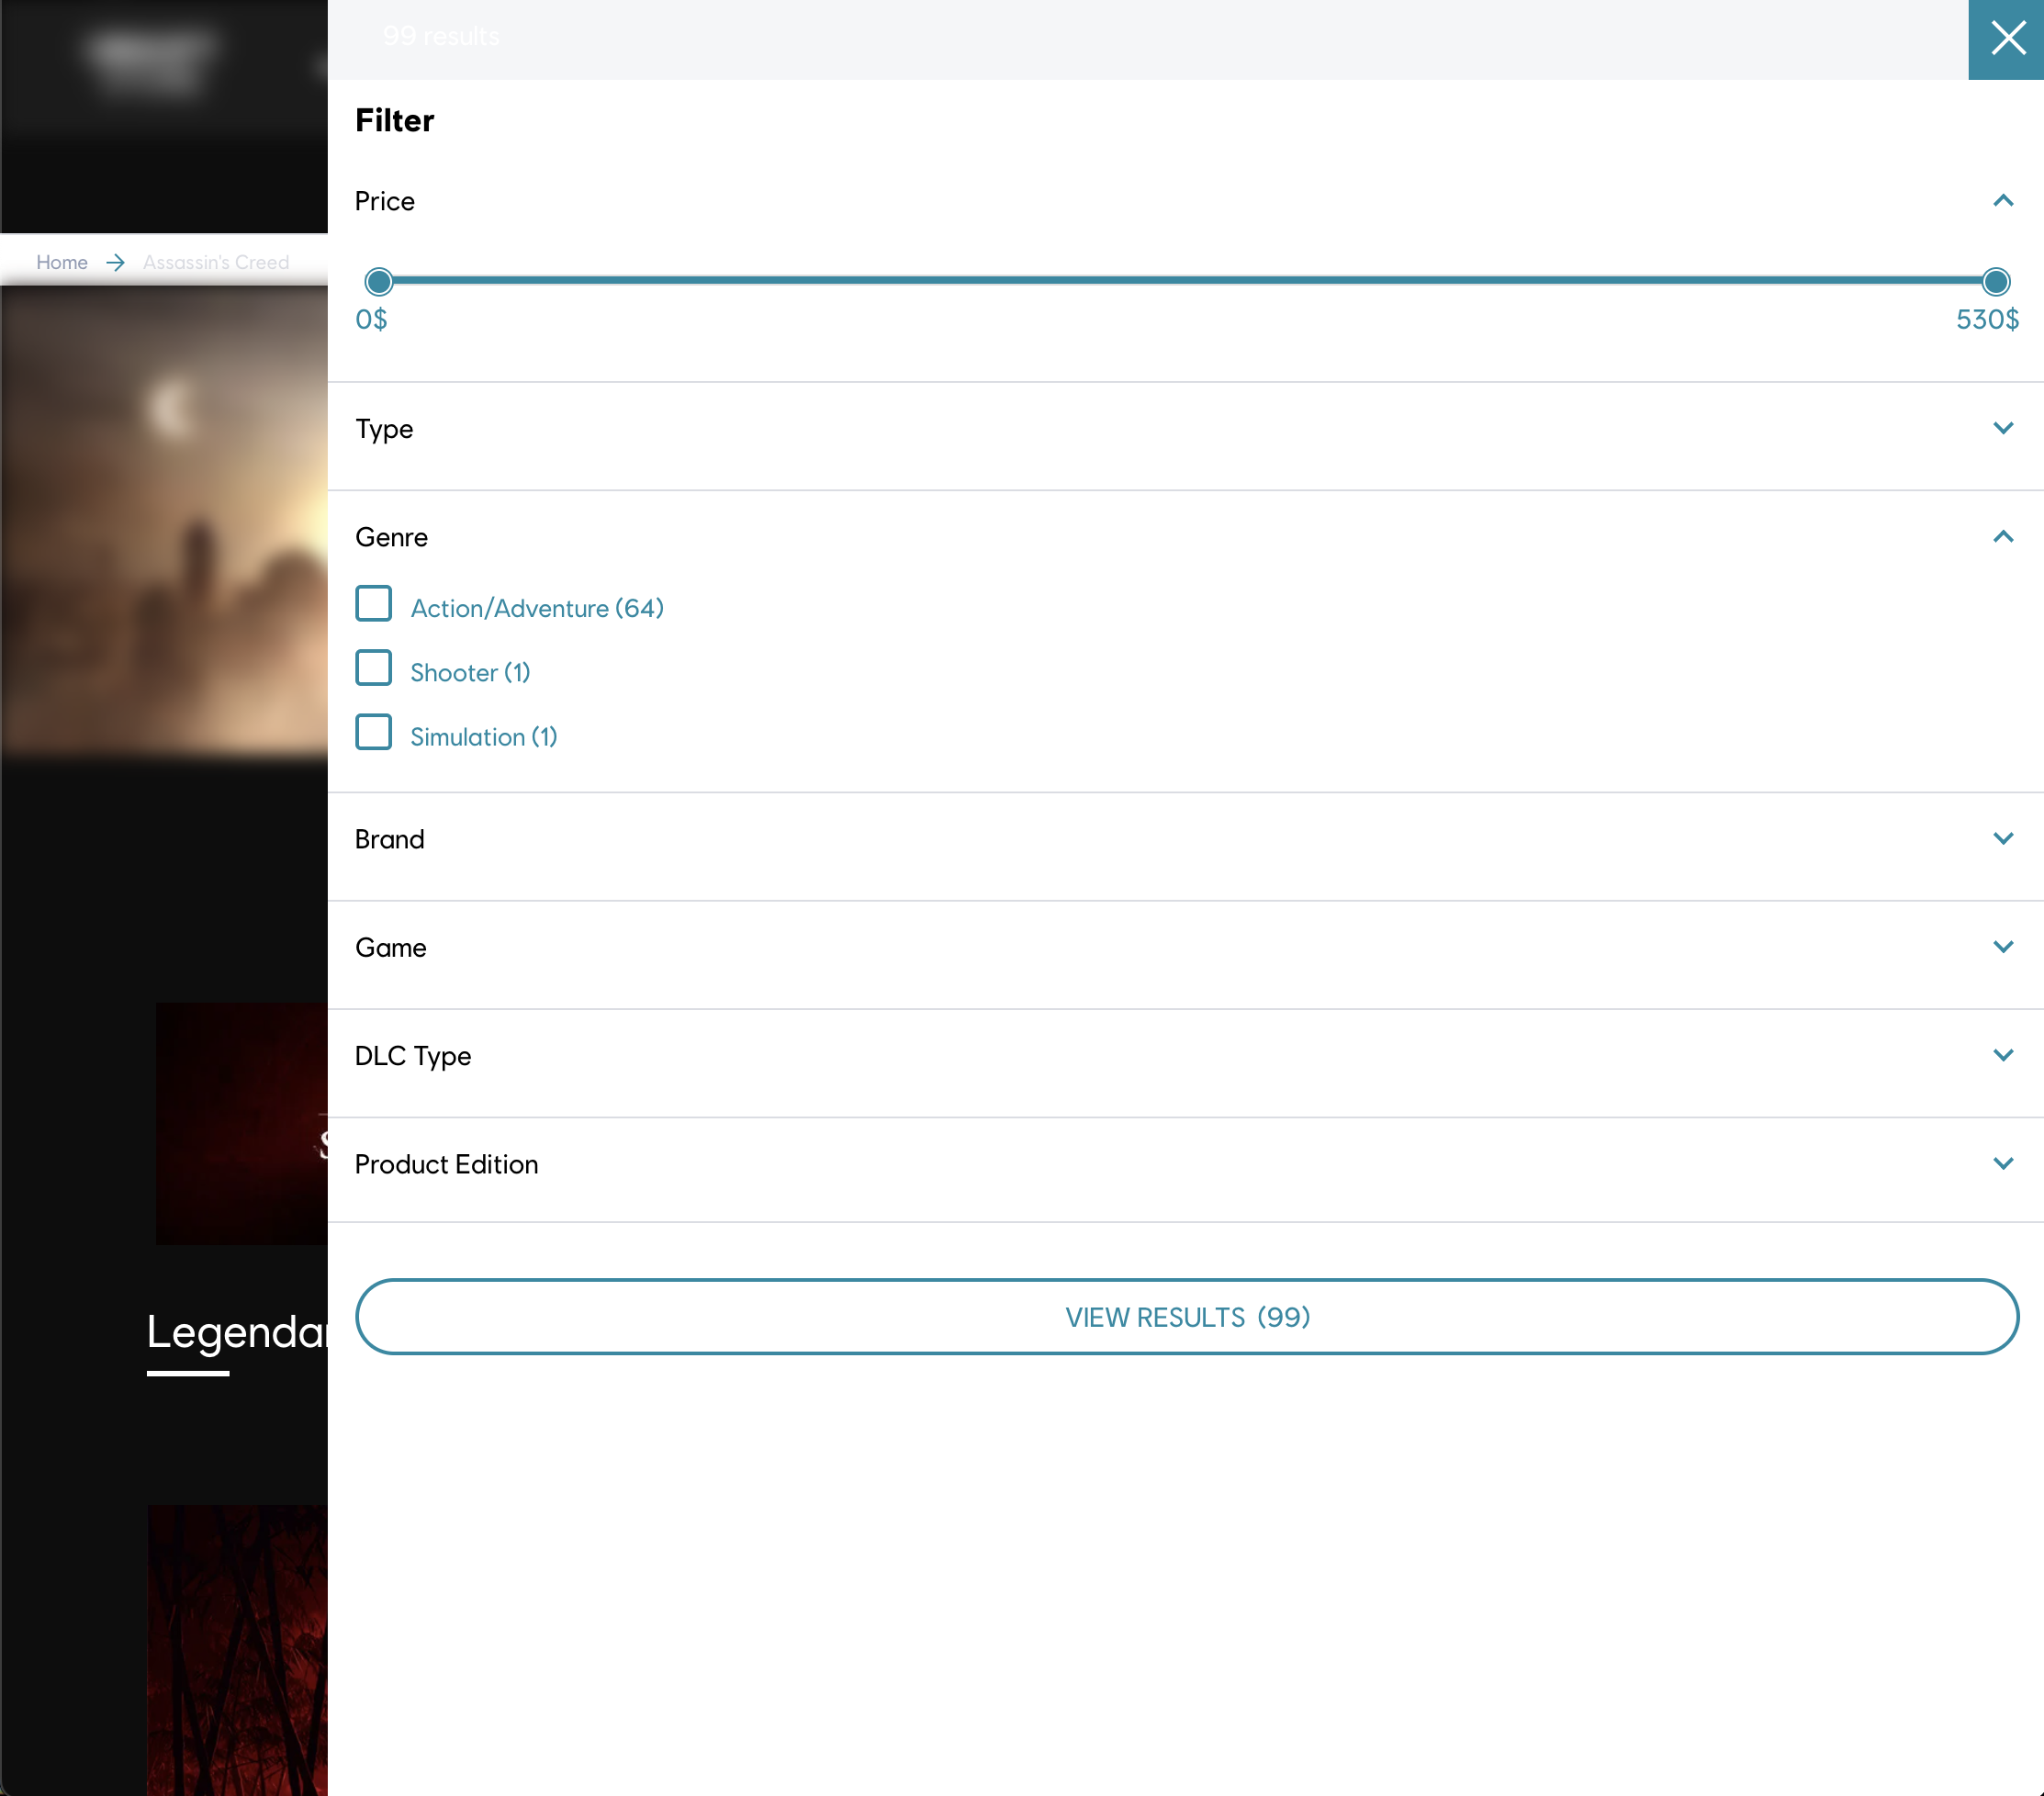
Task: Expand the Brand section
Action: coord(2004,839)
